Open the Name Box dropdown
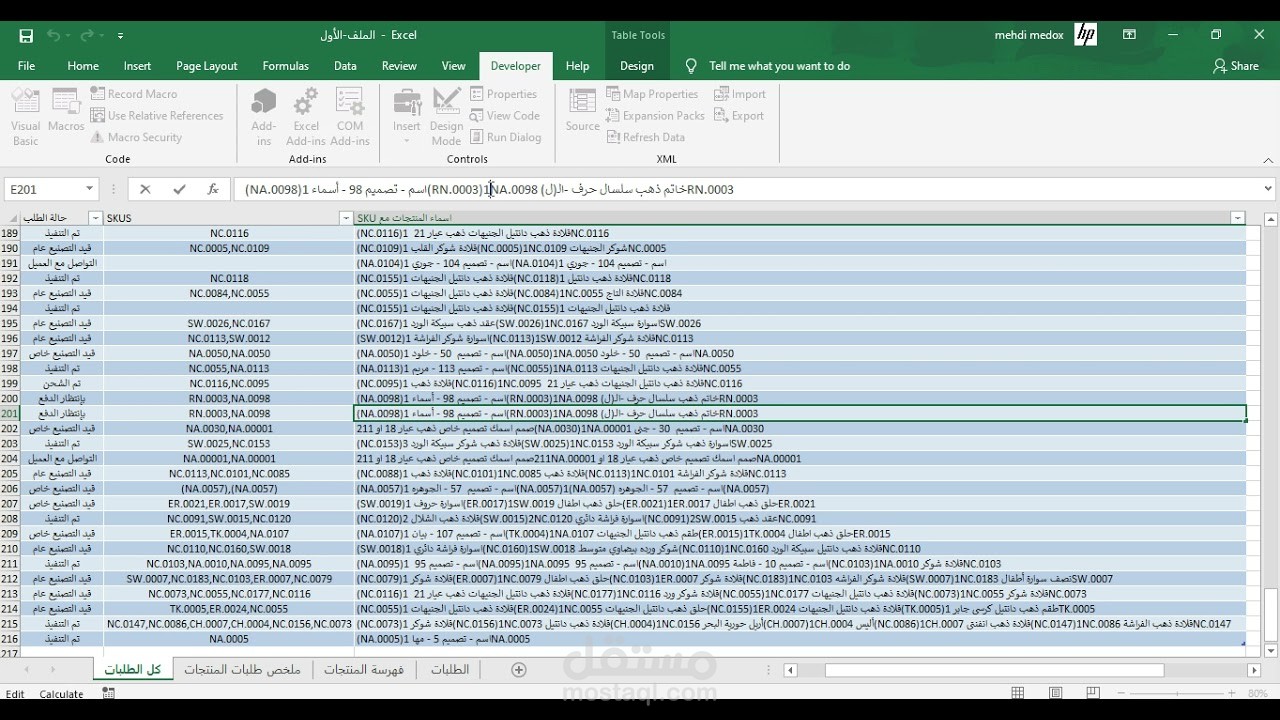The height and width of the screenshot is (720, 1280). point(89,189)
